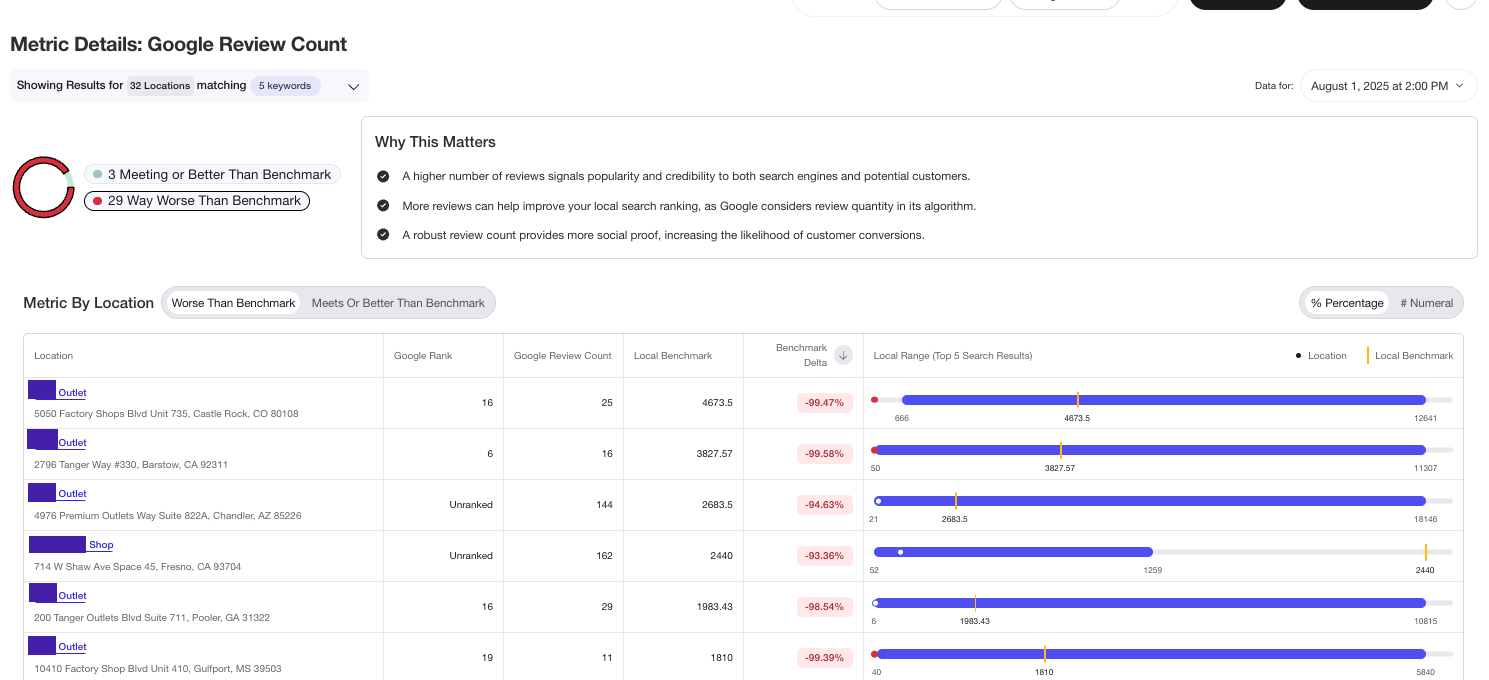Click the 3 Meeting or Better Than Benchmark chip
Image resolution: width=1489 pixels, height=680 pixels.
[212, 175]
